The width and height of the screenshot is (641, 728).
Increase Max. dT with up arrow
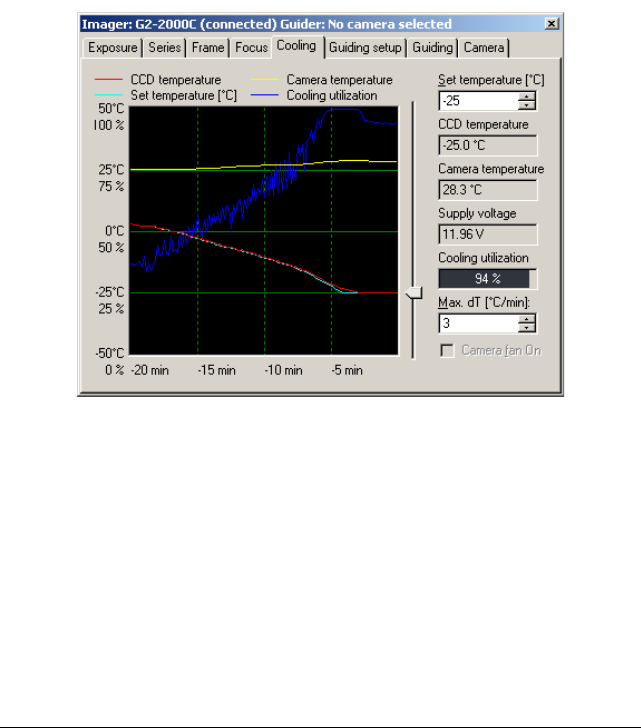pos(527,319)
